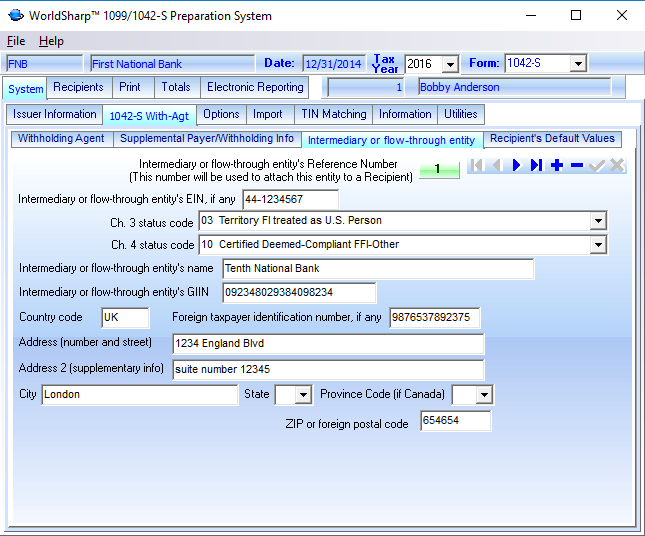Expand the Ch. 4 status code dropdown
This screenshot has width=645, height=536.
(598, 245)
